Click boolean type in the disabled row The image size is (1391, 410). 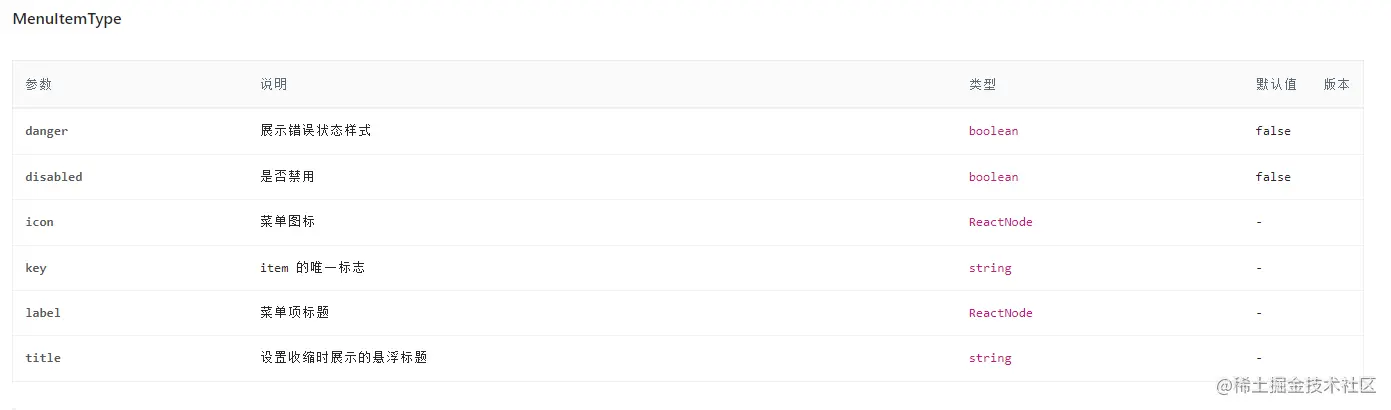click(993, 177)
